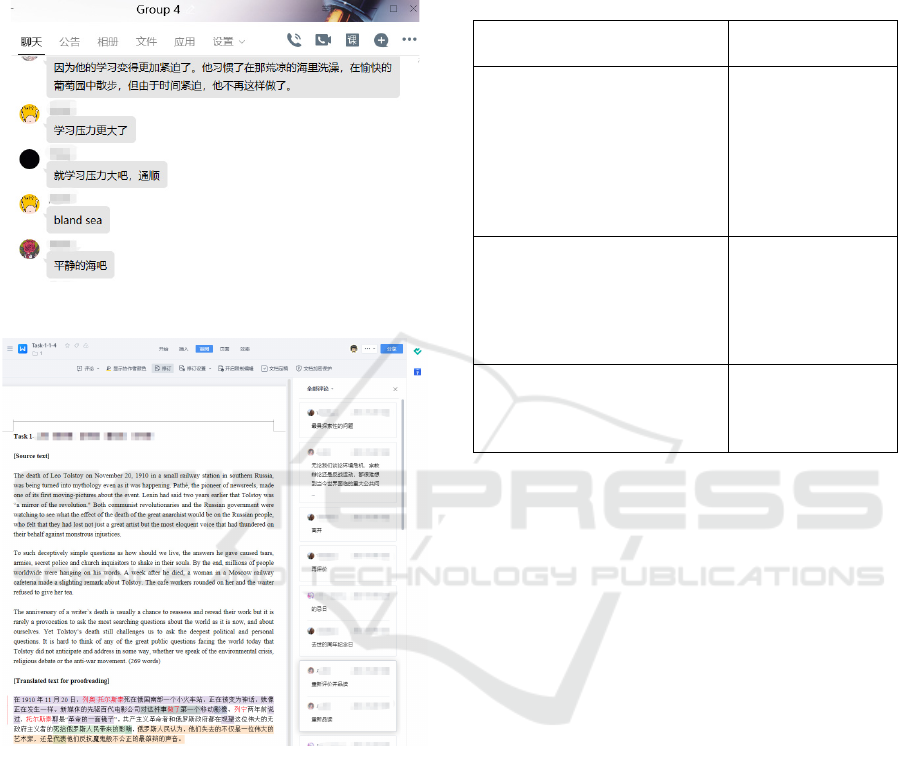The height and width of the screenshot is (760, 901).
Task: Click 文档定稿 finalize document button
Action: pyautogui.click(x=275, y=368)
